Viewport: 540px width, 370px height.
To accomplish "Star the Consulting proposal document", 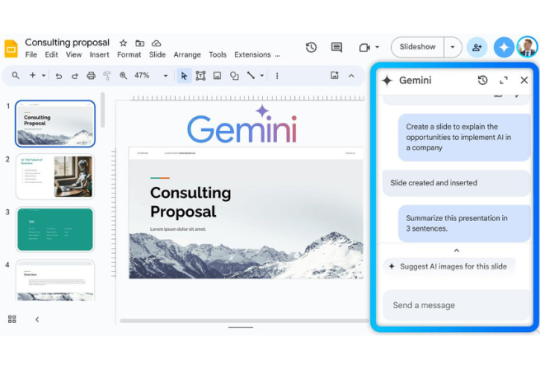I will tap(123, 43).
